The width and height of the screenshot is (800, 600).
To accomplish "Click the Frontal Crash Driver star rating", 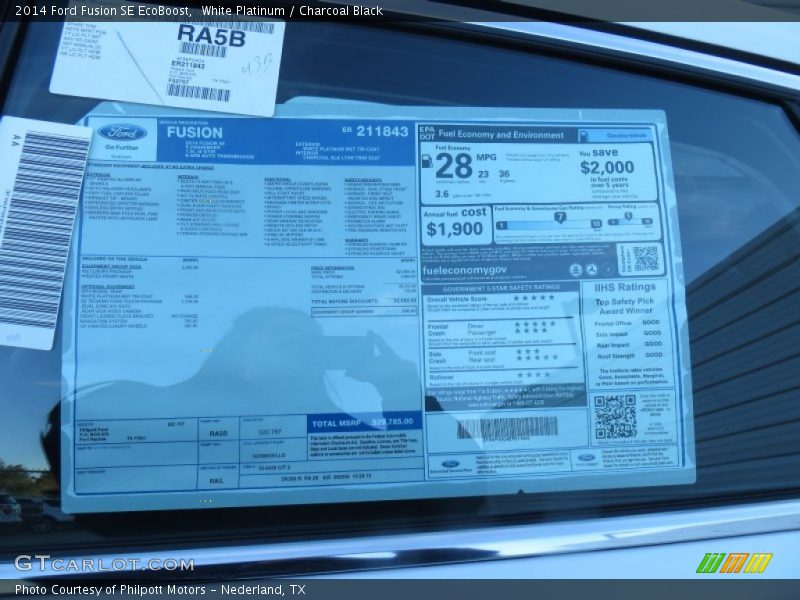I will tap(535, 324).
